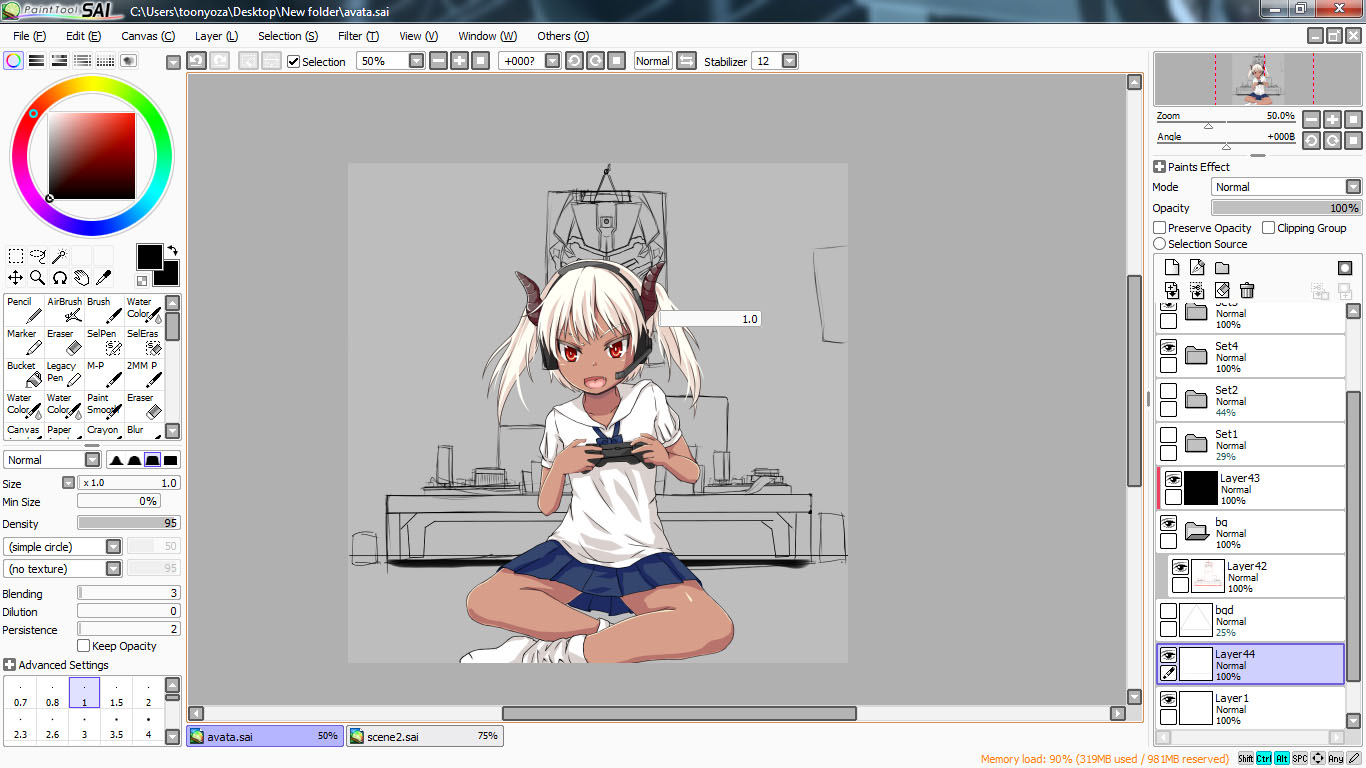The height and width of the screenshot is (768, 1366).
Task: Click the navigator preview thumbnail
Action: (1258, 80)
